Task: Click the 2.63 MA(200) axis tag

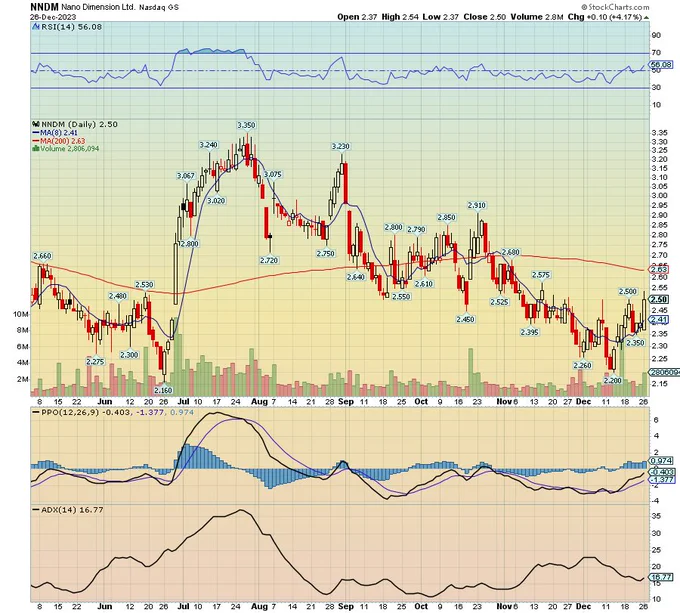Action: [660, 269]
